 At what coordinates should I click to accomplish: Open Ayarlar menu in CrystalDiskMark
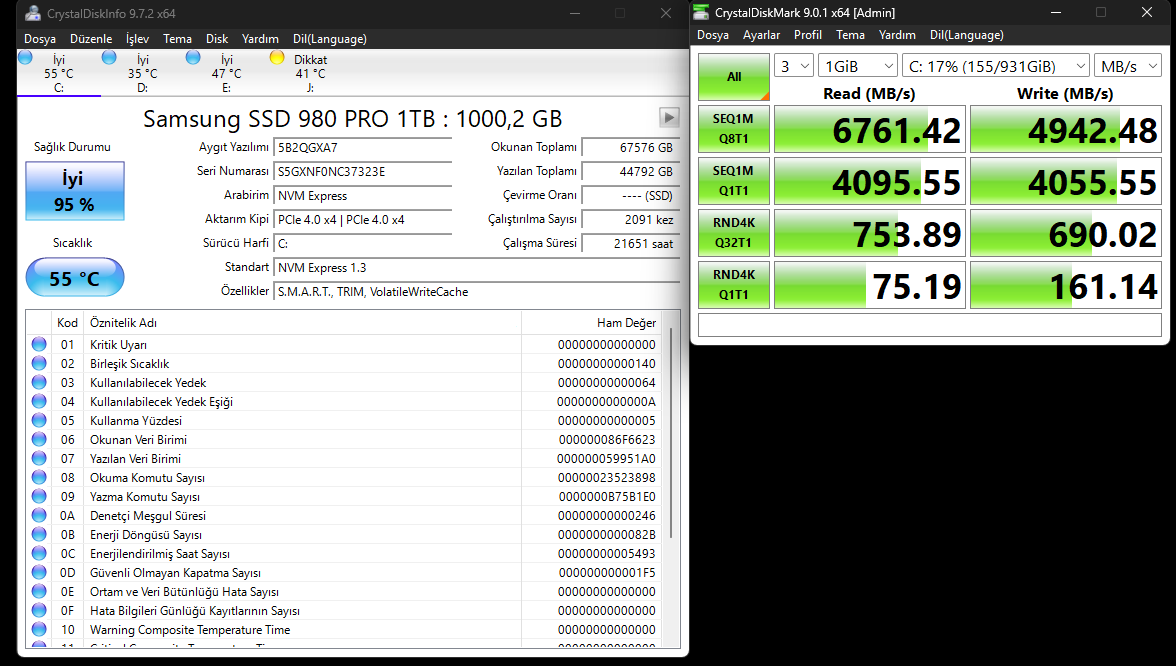pyautogui.click(x=761, y=34)
